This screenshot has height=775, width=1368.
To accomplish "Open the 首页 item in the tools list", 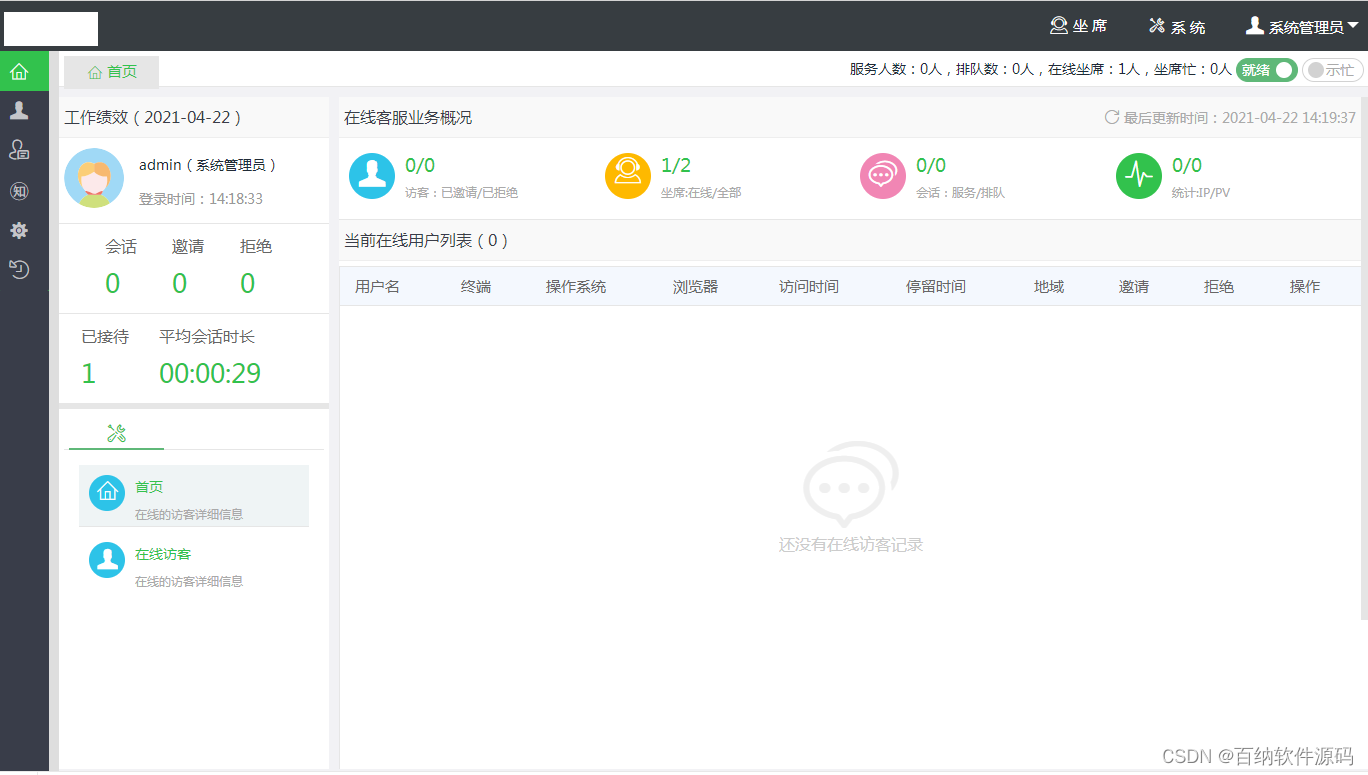I will click(x=194, y=496).
